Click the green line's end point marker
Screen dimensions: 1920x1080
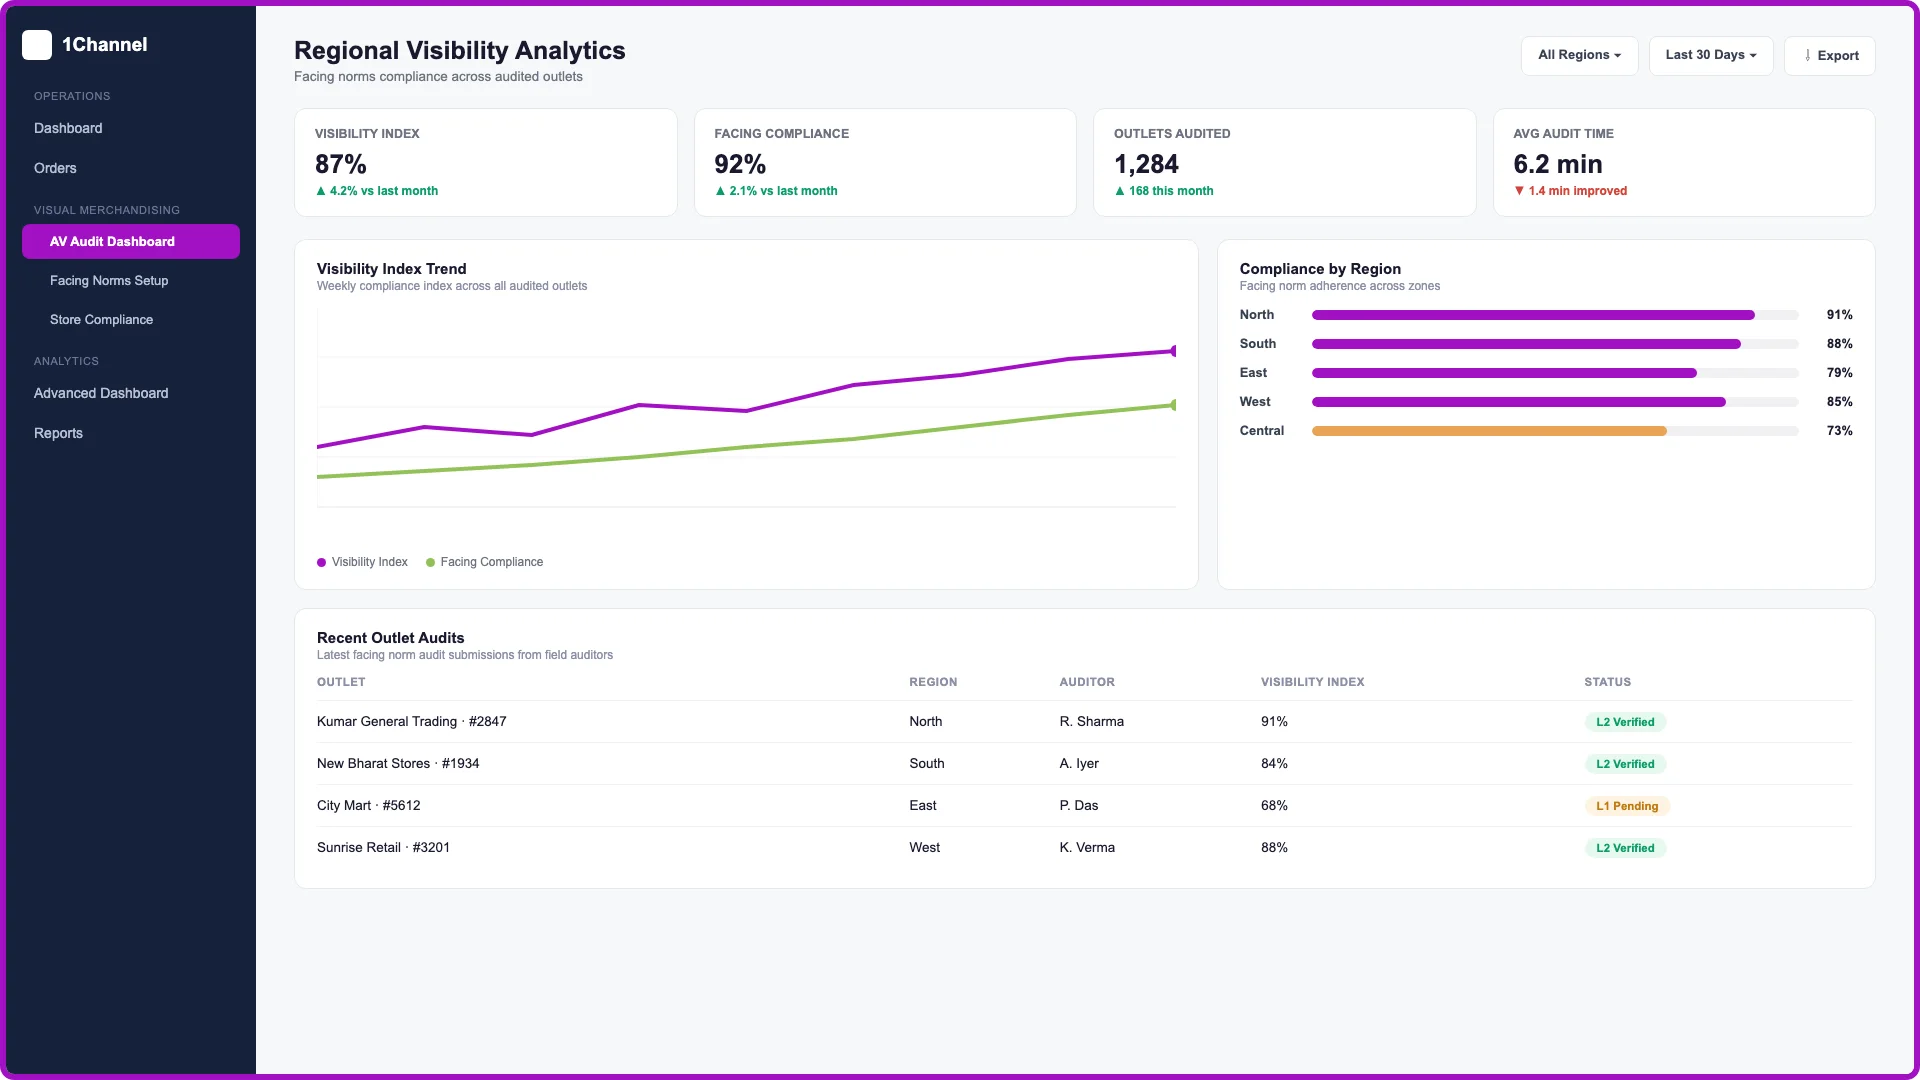1174,405
